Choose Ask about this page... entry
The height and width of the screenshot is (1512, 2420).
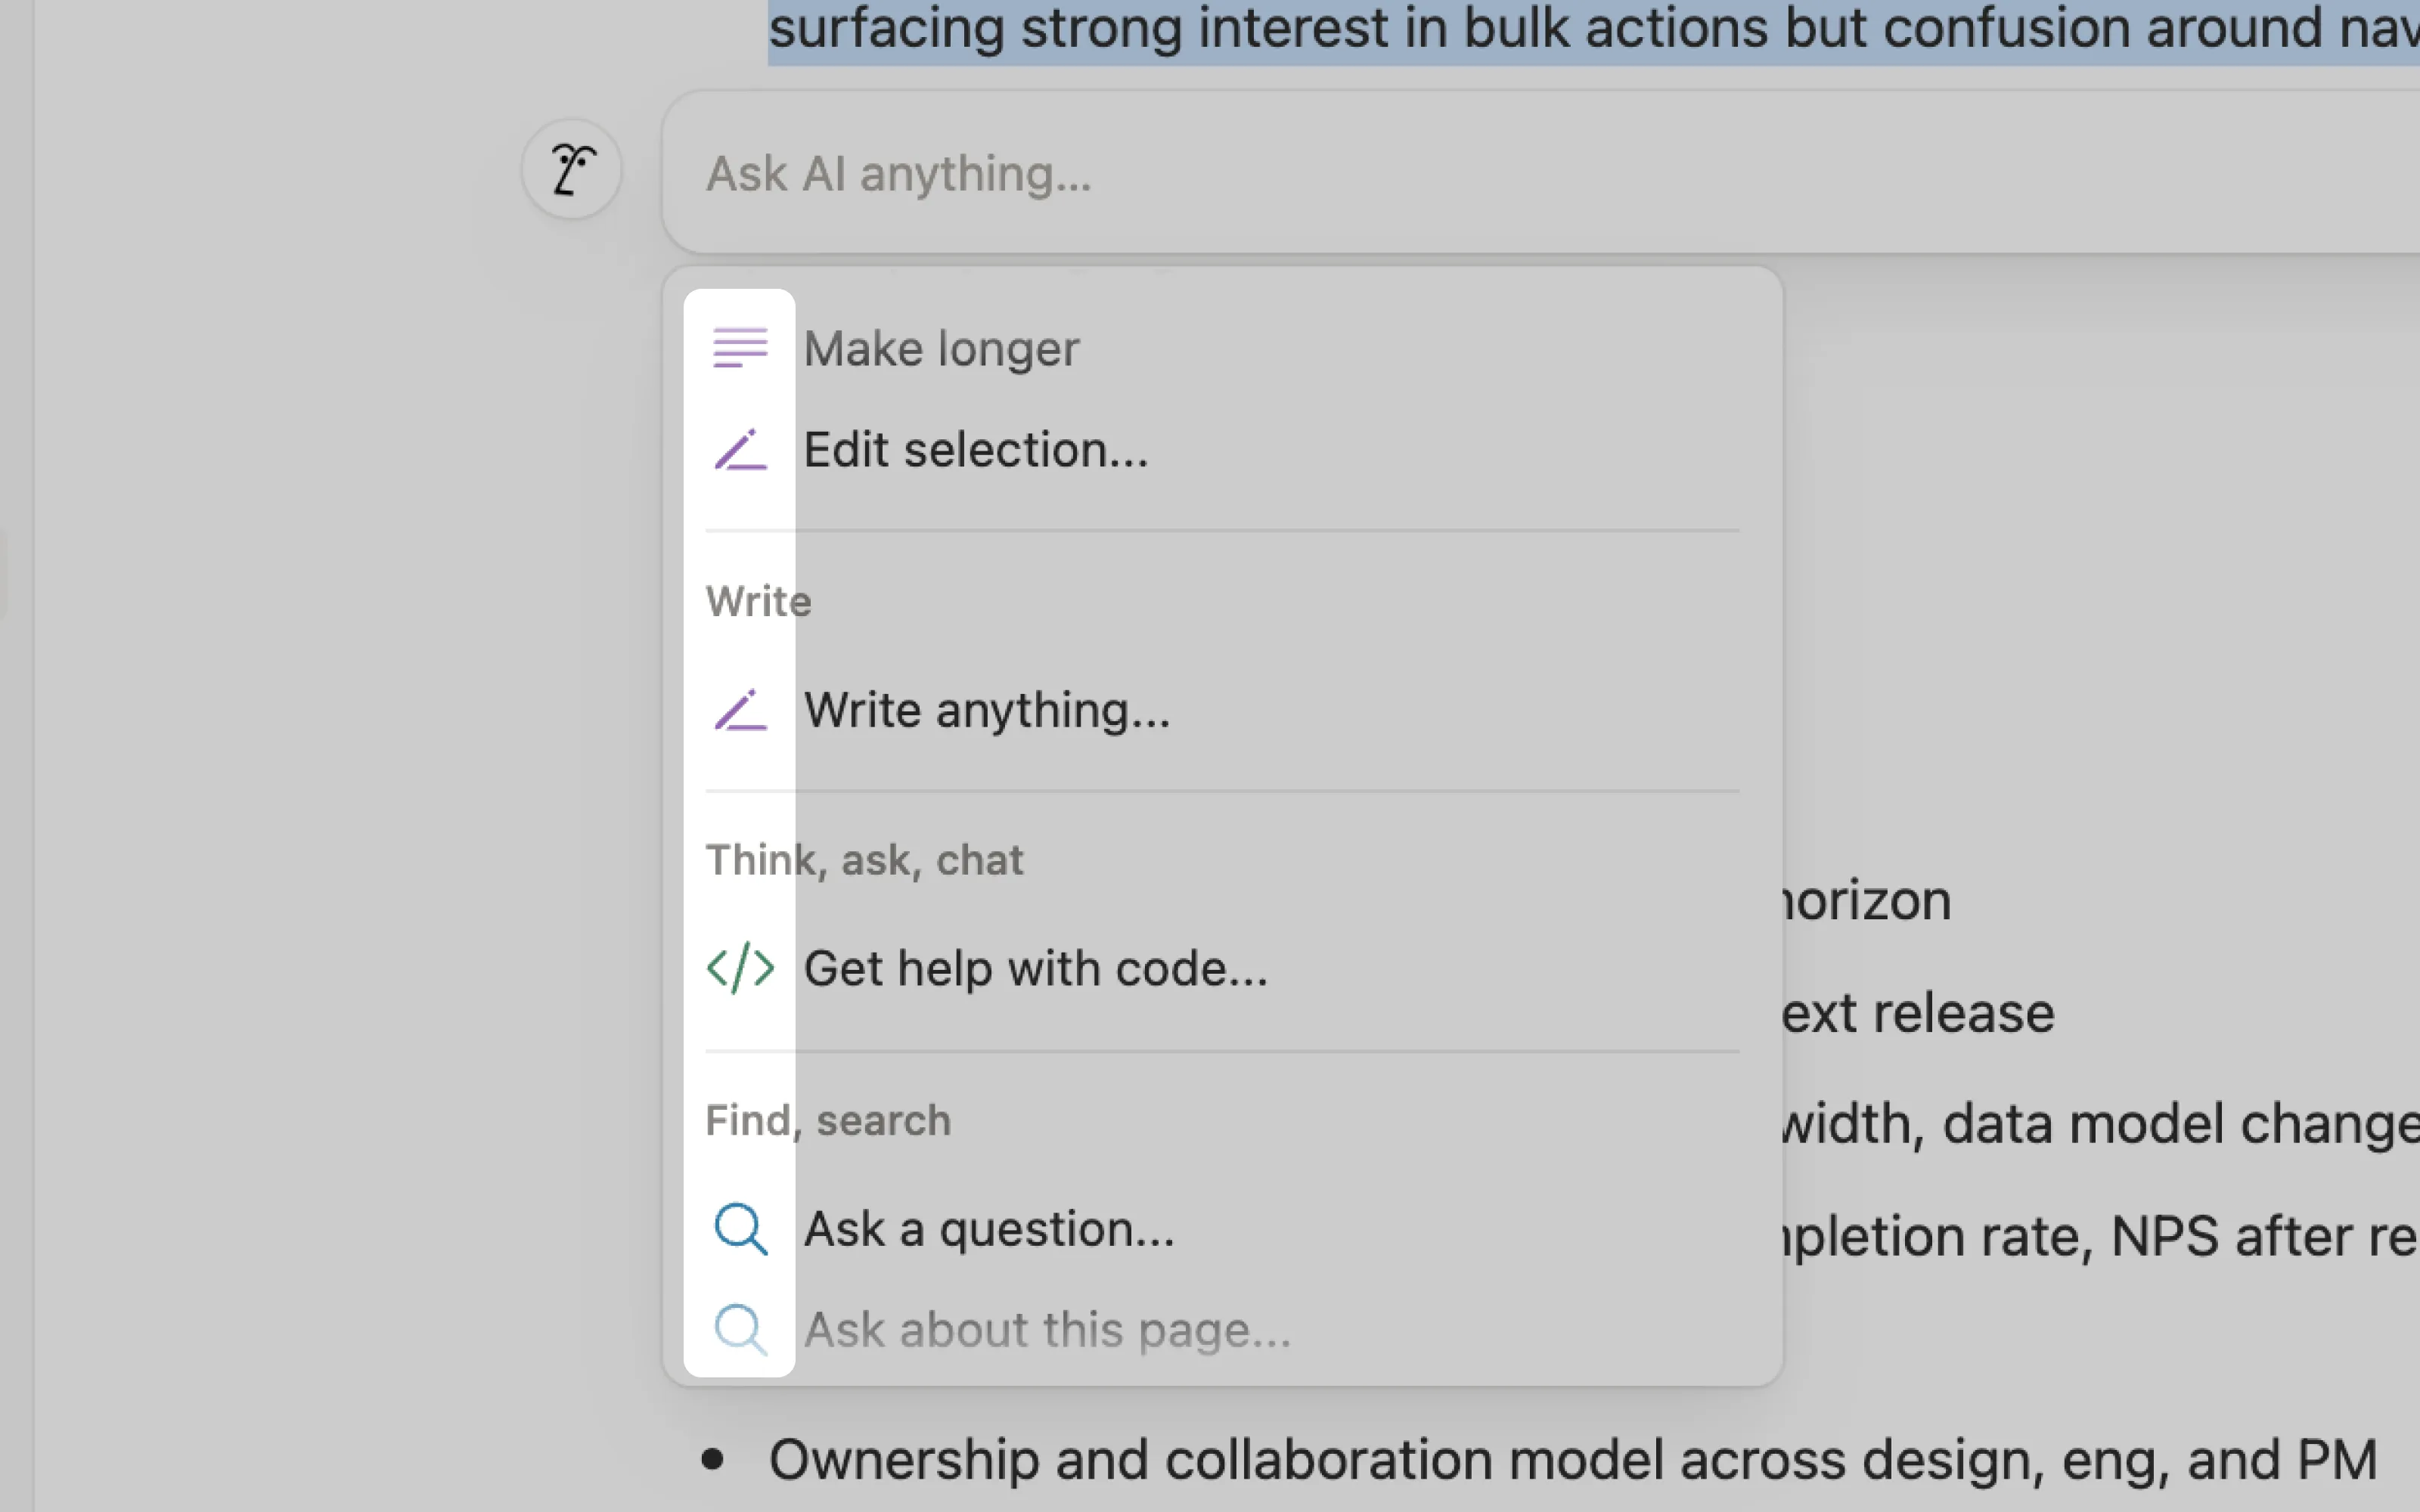click(1047, 1330)
